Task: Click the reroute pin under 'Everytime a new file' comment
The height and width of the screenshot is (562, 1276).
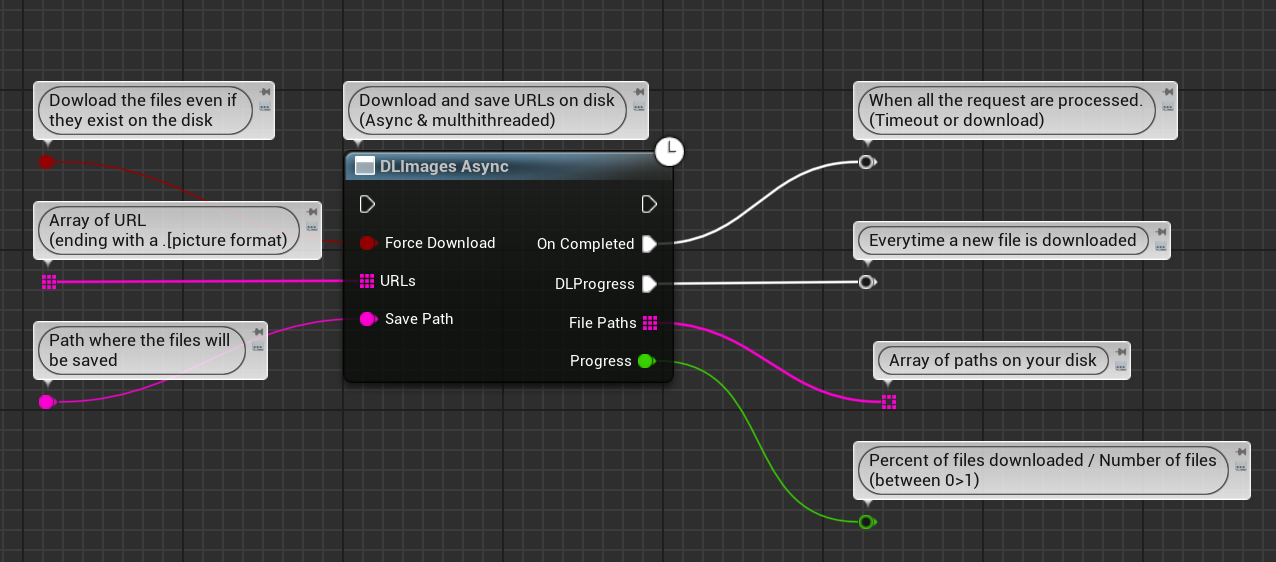Action: [x=867, y=282]
